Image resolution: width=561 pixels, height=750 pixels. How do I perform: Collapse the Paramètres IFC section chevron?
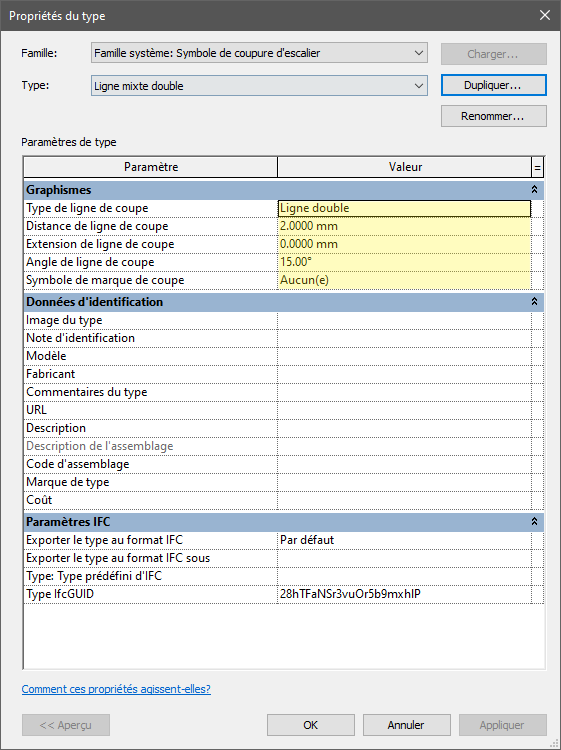[x=534, y=521]
